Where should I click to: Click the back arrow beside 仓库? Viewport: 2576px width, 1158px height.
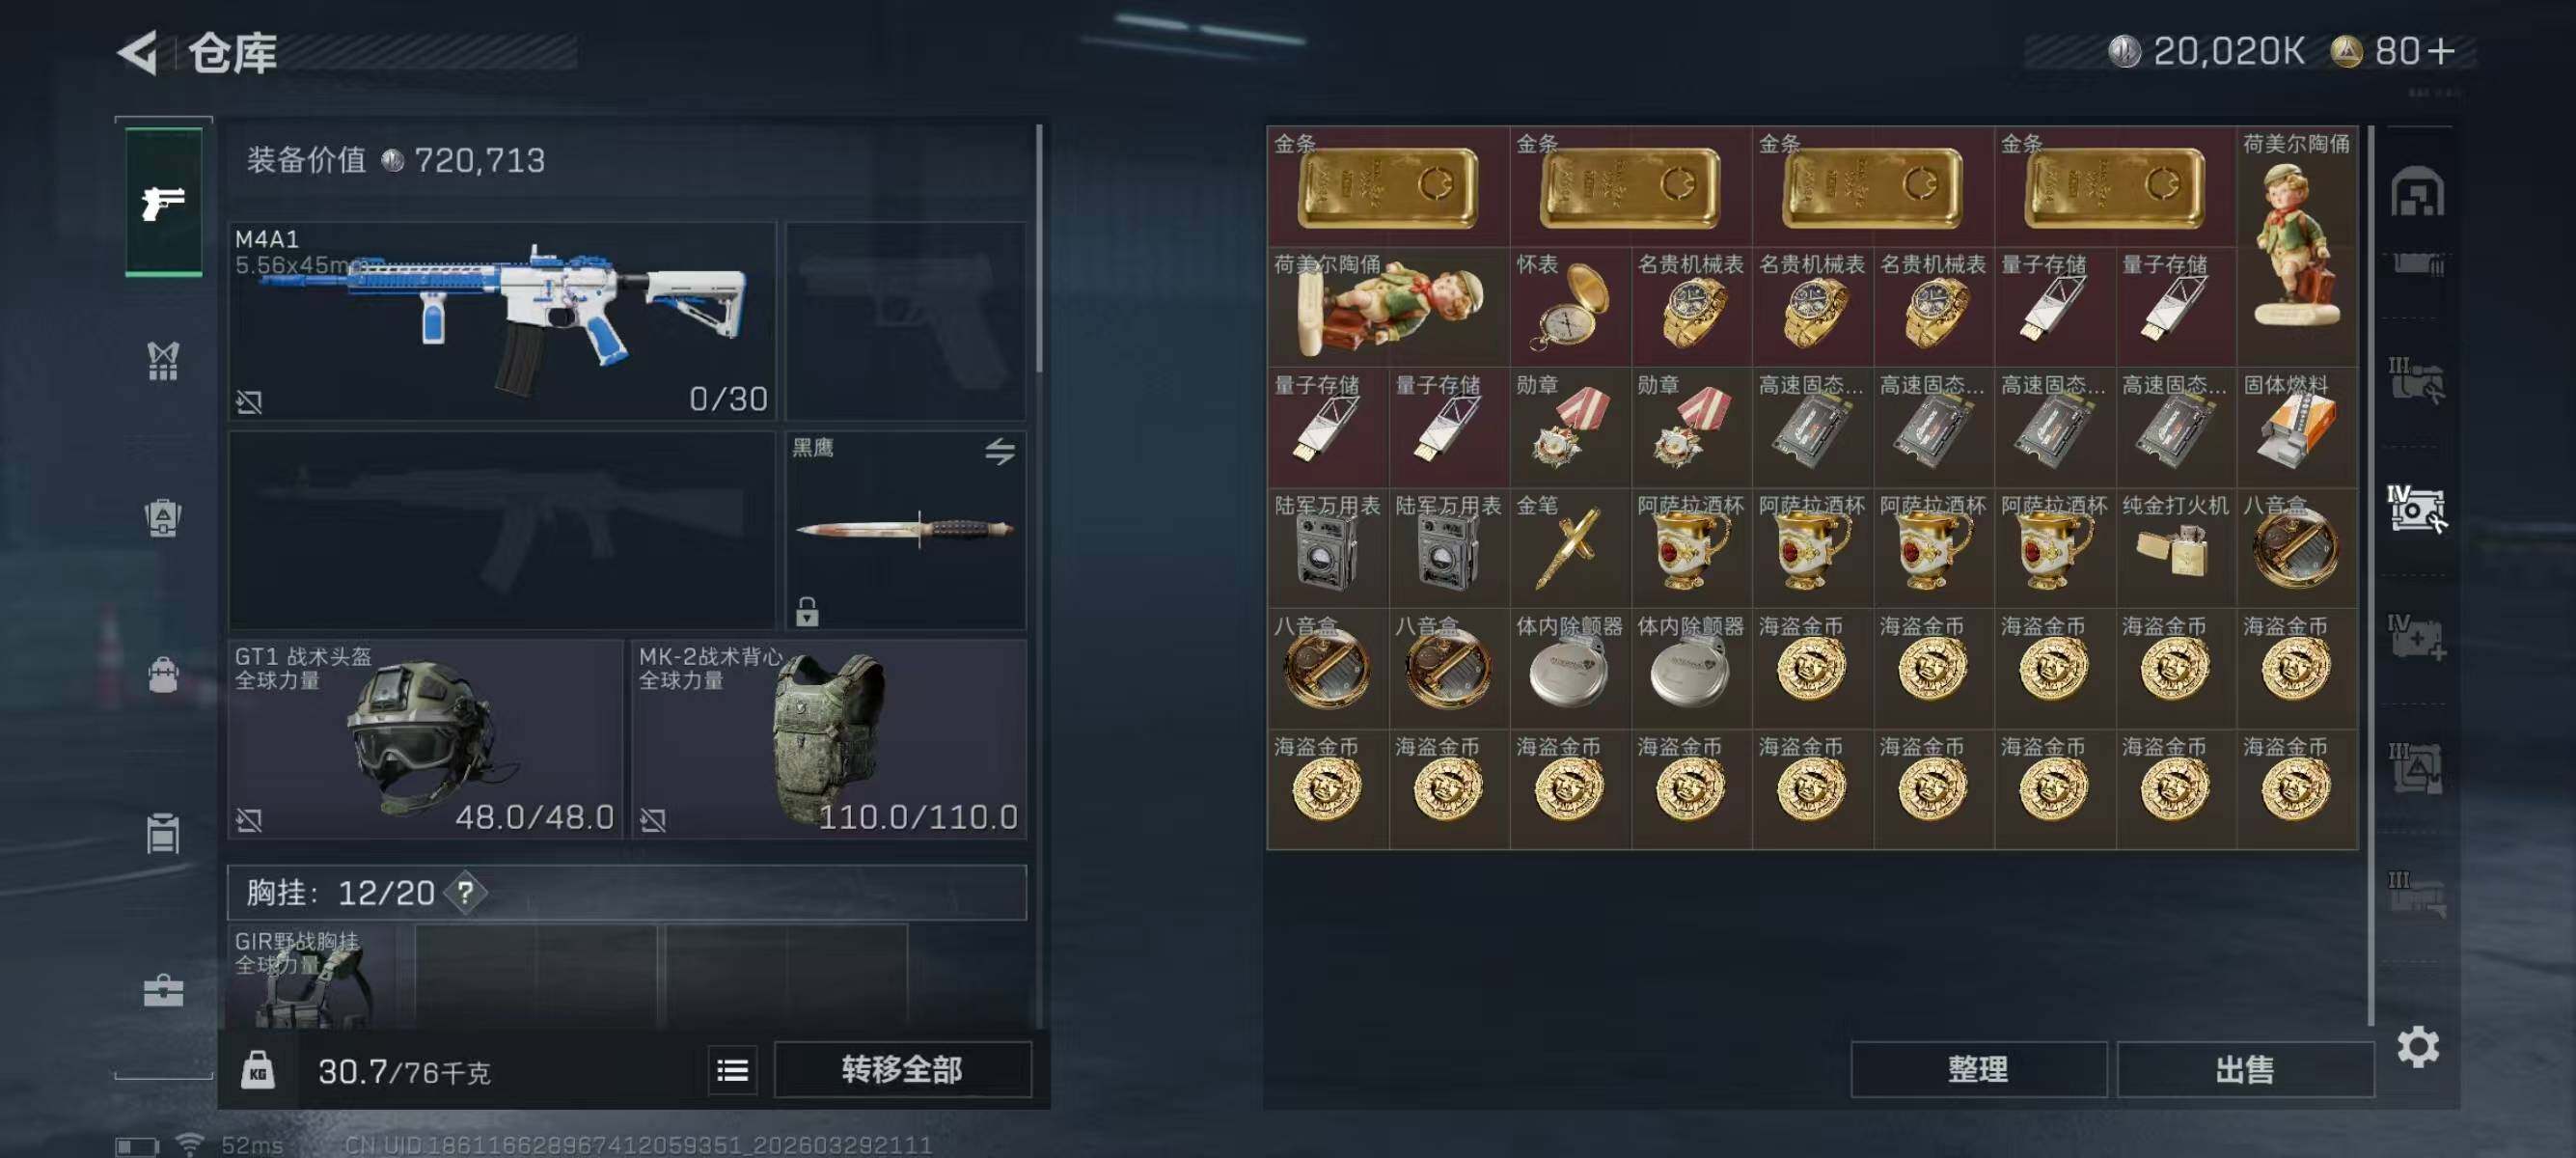click(138, 52)
